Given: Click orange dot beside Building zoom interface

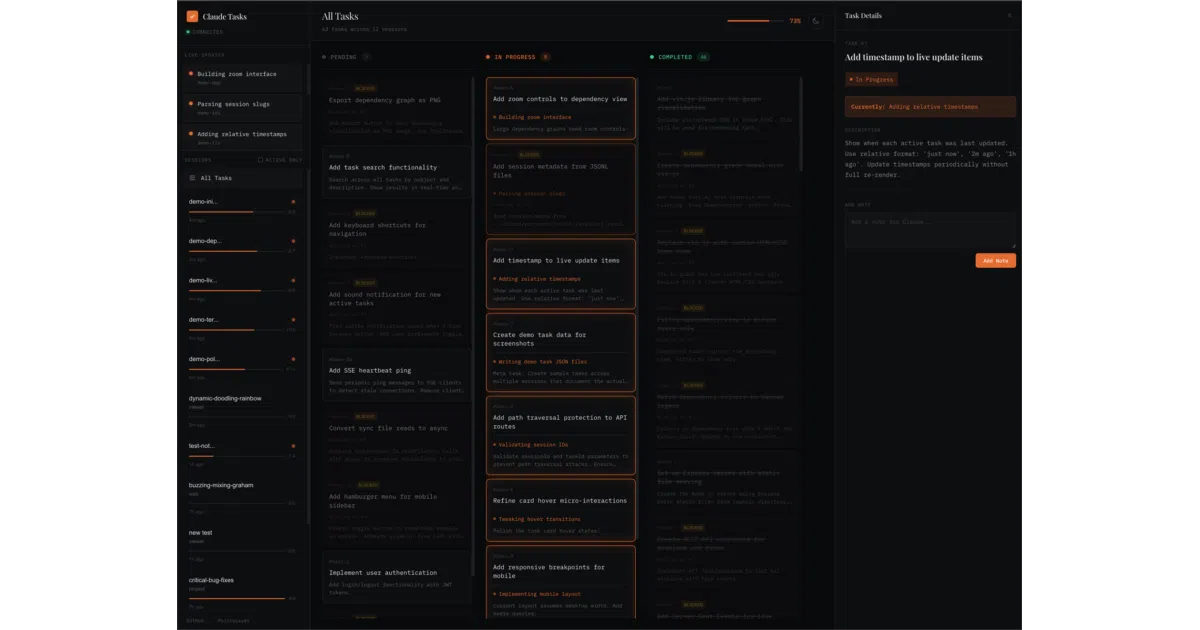Looking at the screenshot, I should pos(191,74).
